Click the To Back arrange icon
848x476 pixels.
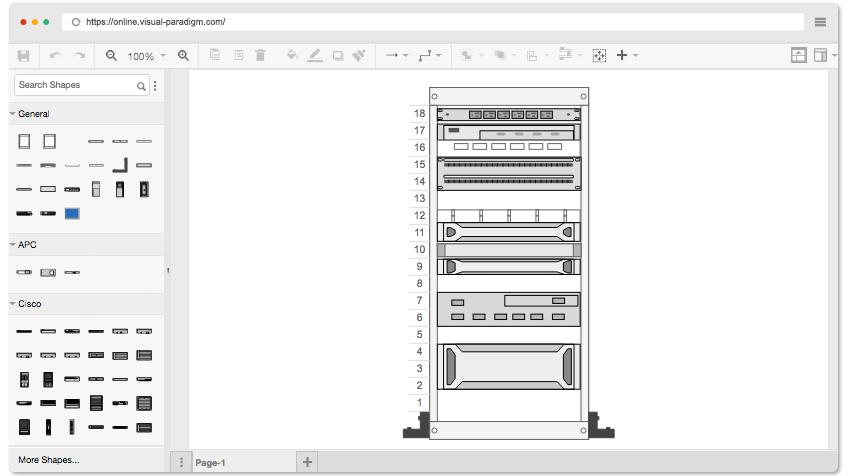500,55
